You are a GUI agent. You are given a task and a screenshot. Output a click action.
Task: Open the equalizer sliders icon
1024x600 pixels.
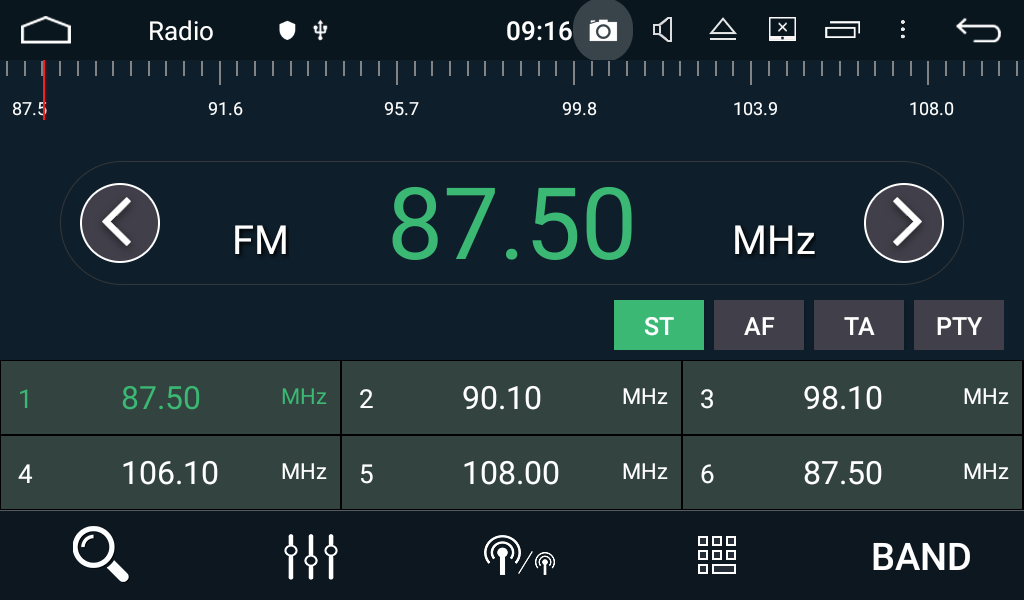click(311, 556)
